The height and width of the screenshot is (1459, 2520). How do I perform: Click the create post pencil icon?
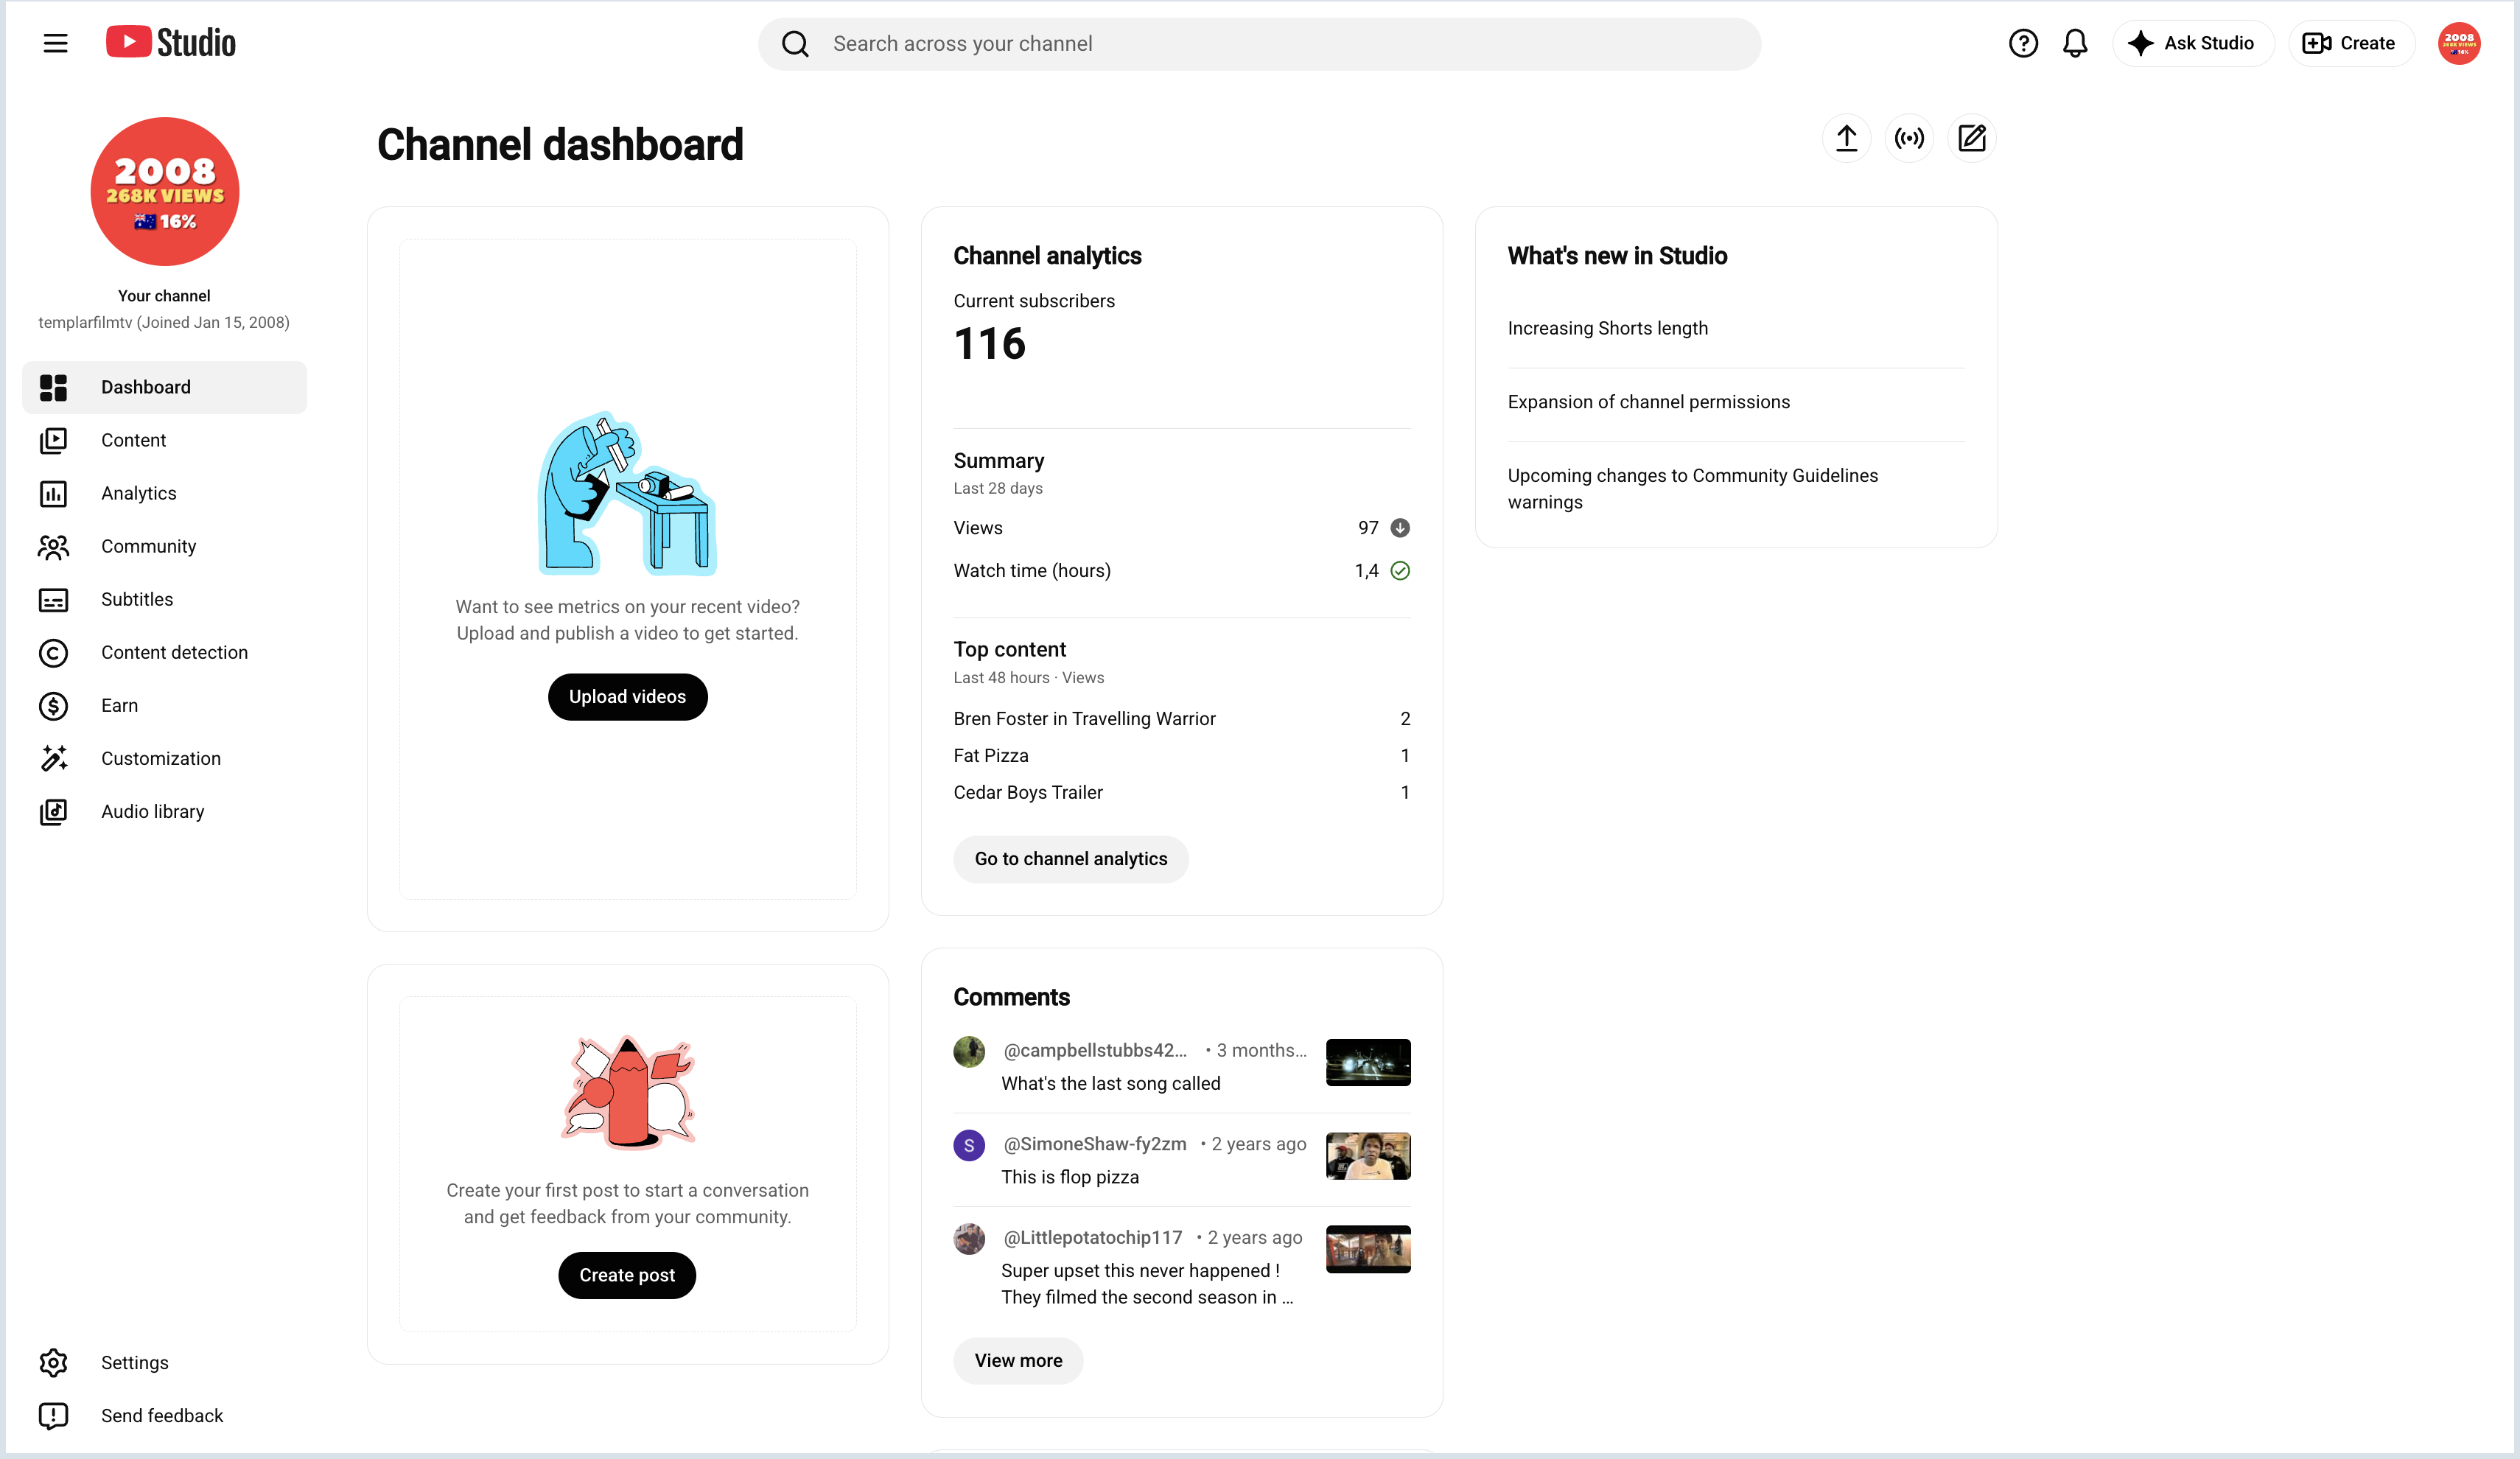[1972, 138]
